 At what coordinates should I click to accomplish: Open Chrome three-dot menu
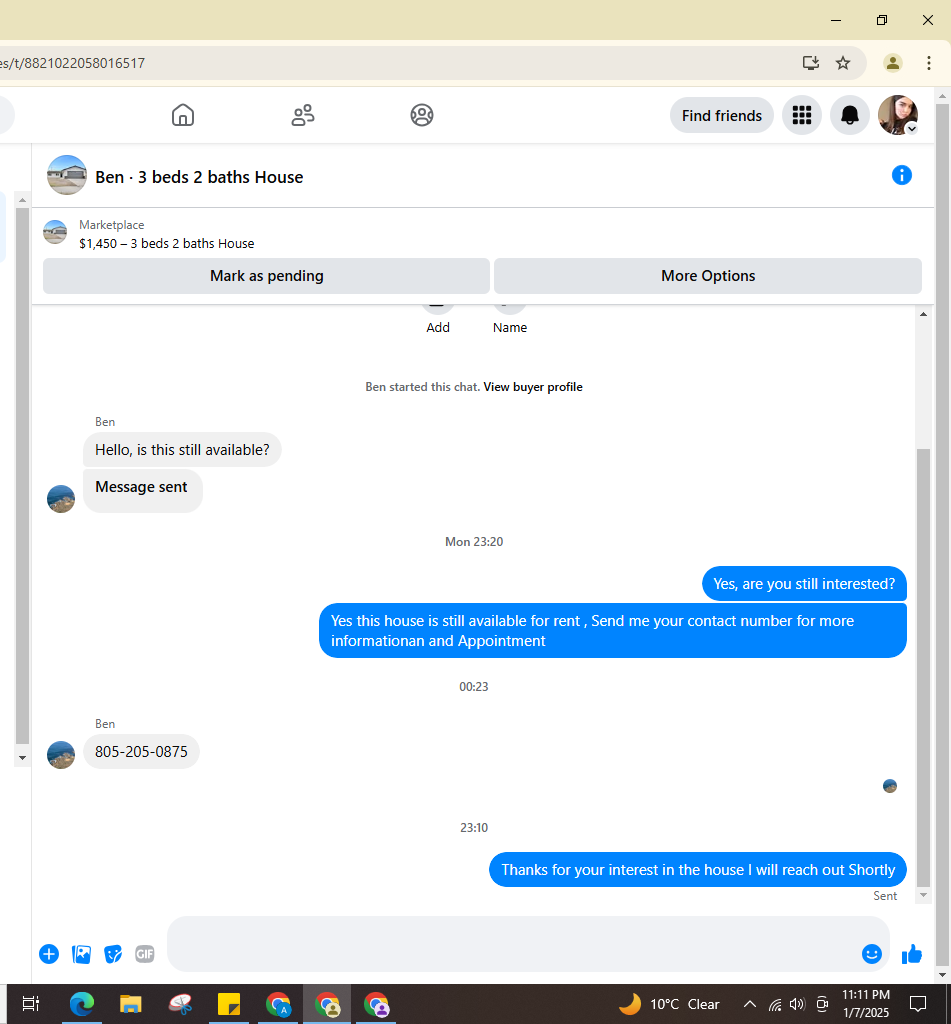pos(929,63)
